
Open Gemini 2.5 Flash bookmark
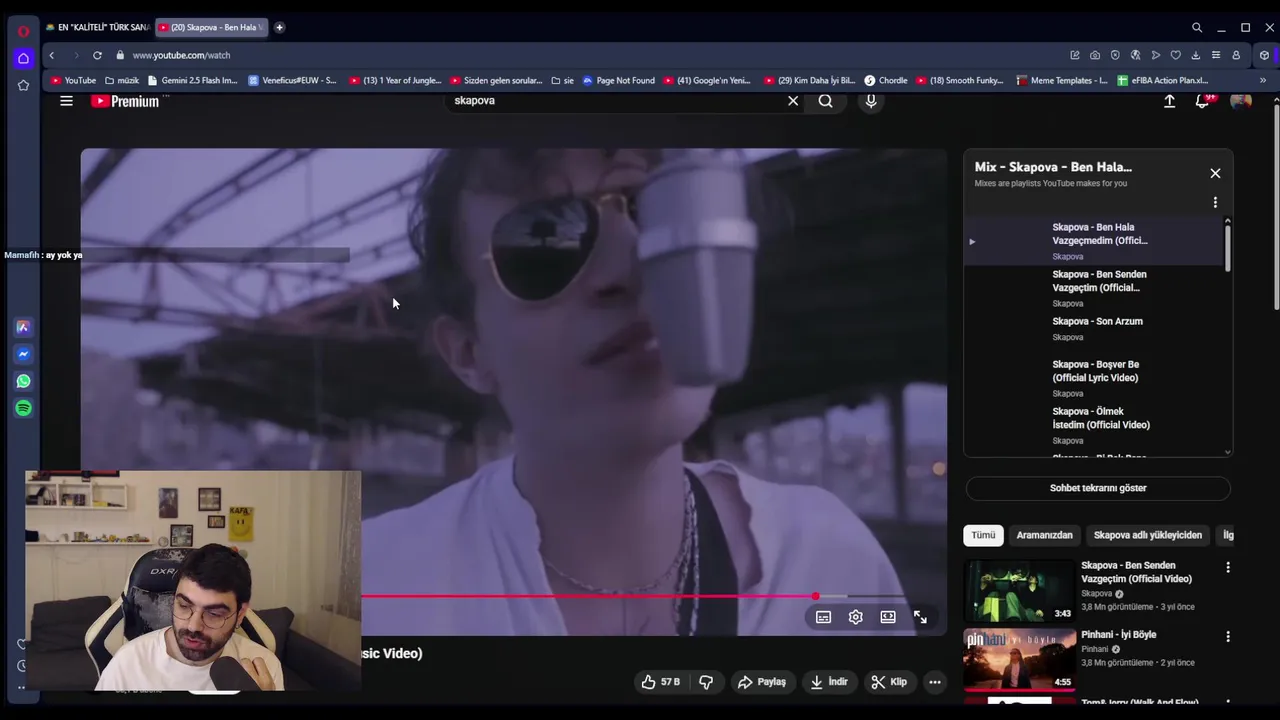coord(192,80)
